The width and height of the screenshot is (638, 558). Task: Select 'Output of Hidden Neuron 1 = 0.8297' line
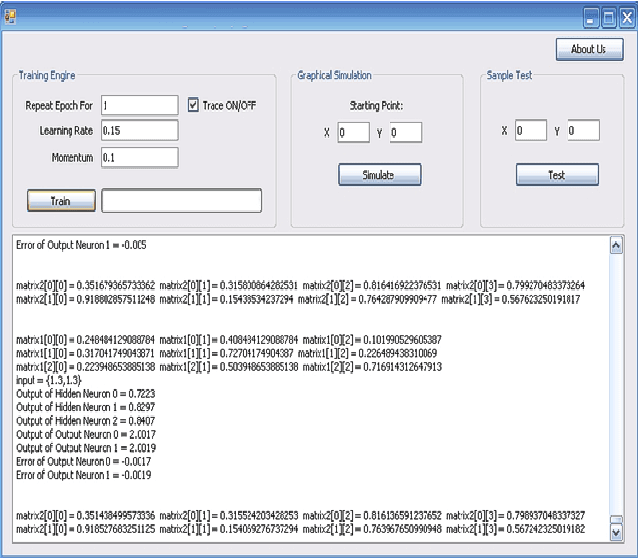click(85, 407)
